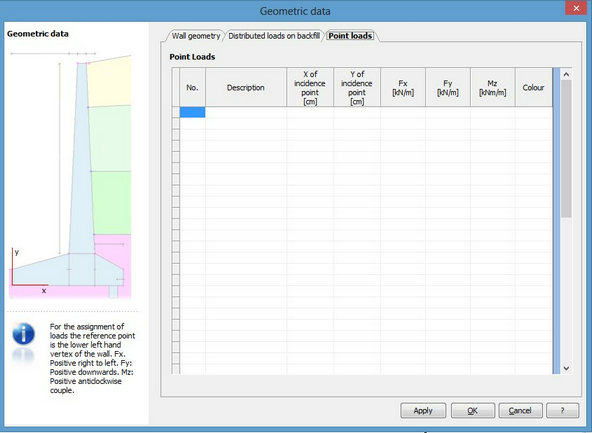This screenshot has height=433, width=592.
Task: Click the scroll up arrow of table
Action: (566, 74)
